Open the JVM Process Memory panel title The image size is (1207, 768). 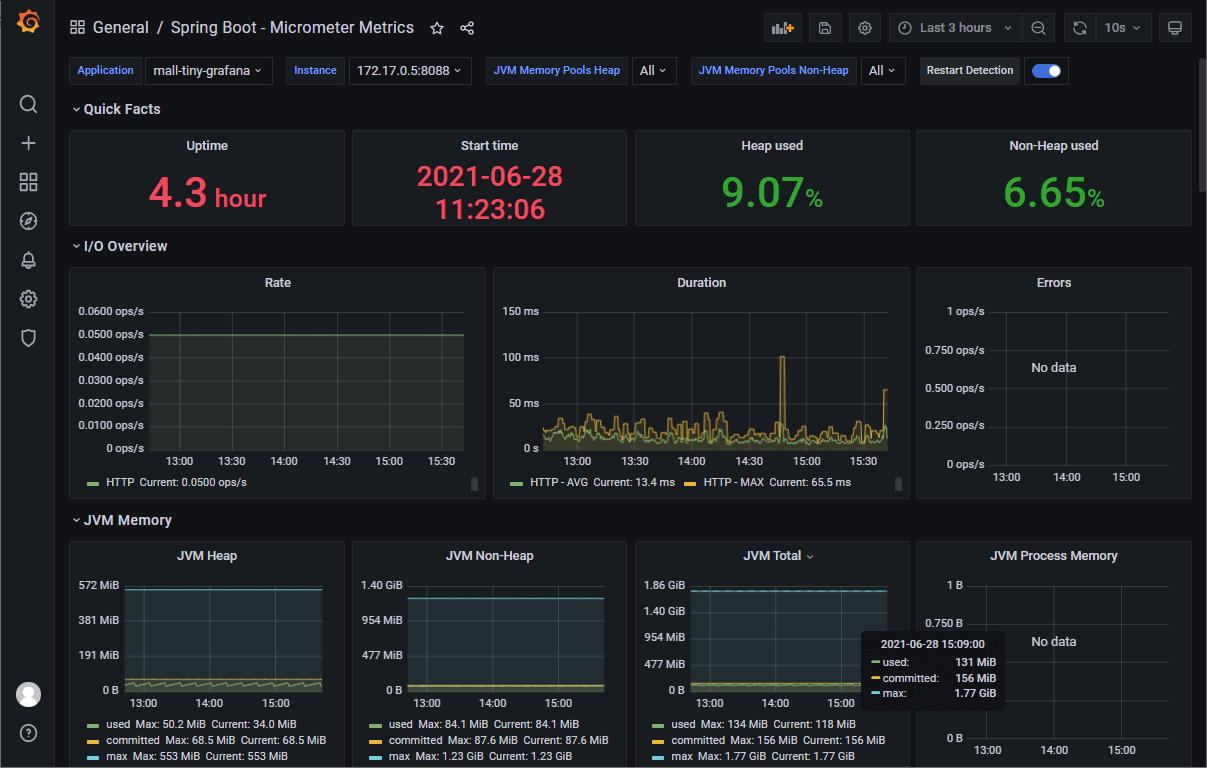point(1054,556)
